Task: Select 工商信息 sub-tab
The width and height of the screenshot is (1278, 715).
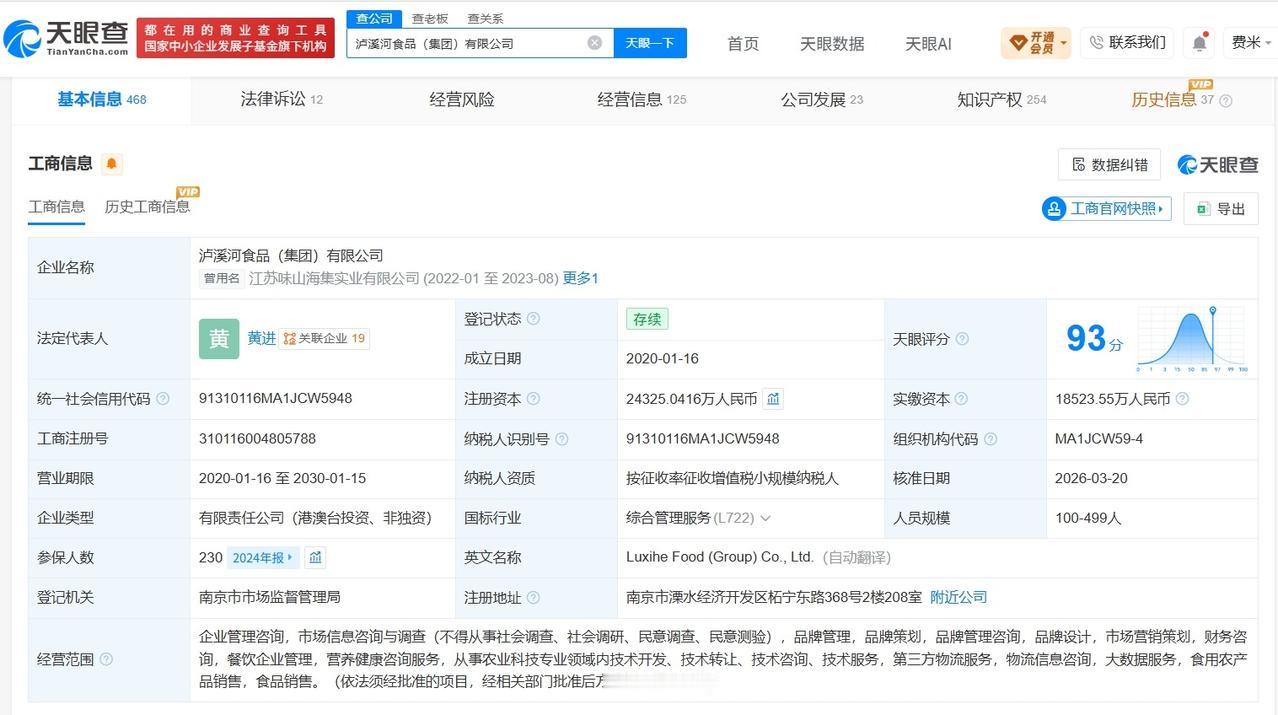Action: [57, 206]
